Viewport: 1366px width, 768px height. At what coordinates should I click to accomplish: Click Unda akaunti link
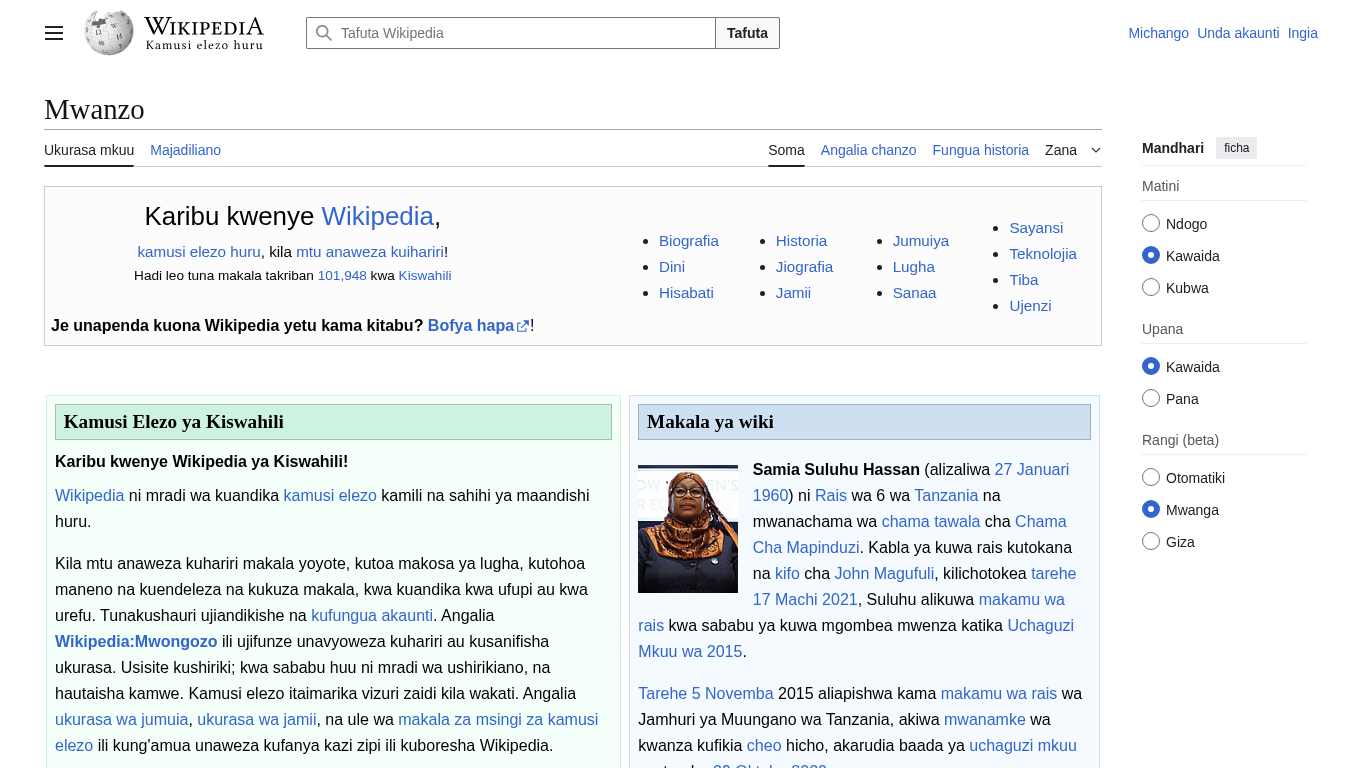(1238, 33)
